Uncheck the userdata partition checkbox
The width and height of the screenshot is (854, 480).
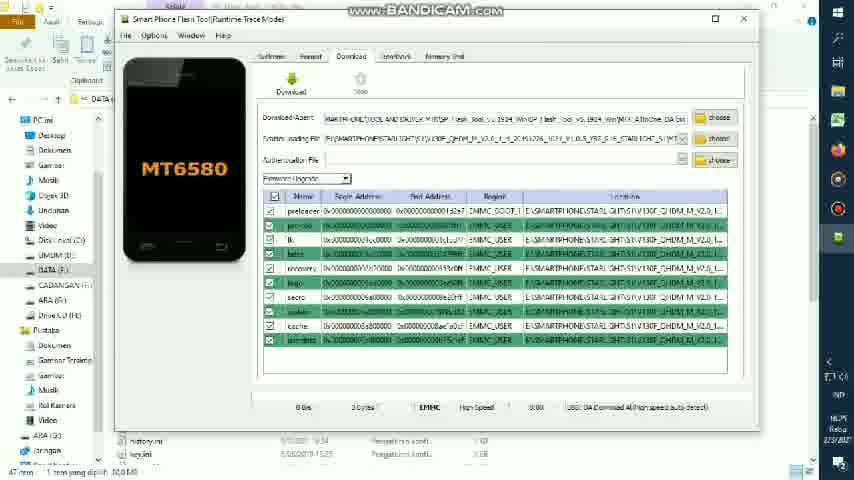[x=270, y=340]
